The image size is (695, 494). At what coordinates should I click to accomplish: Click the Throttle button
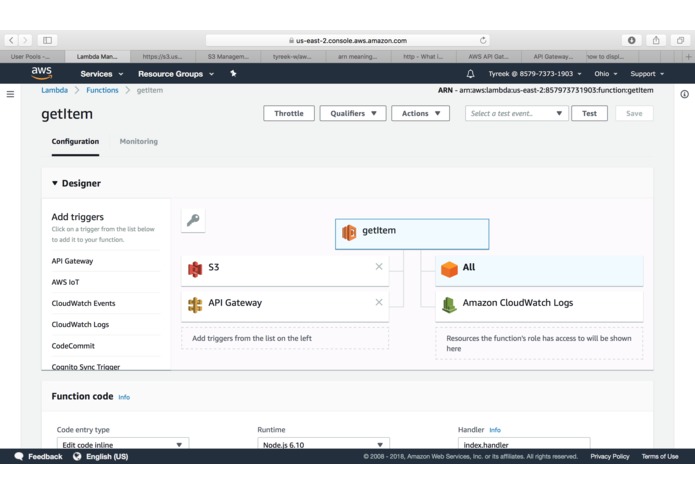point(289,113)
